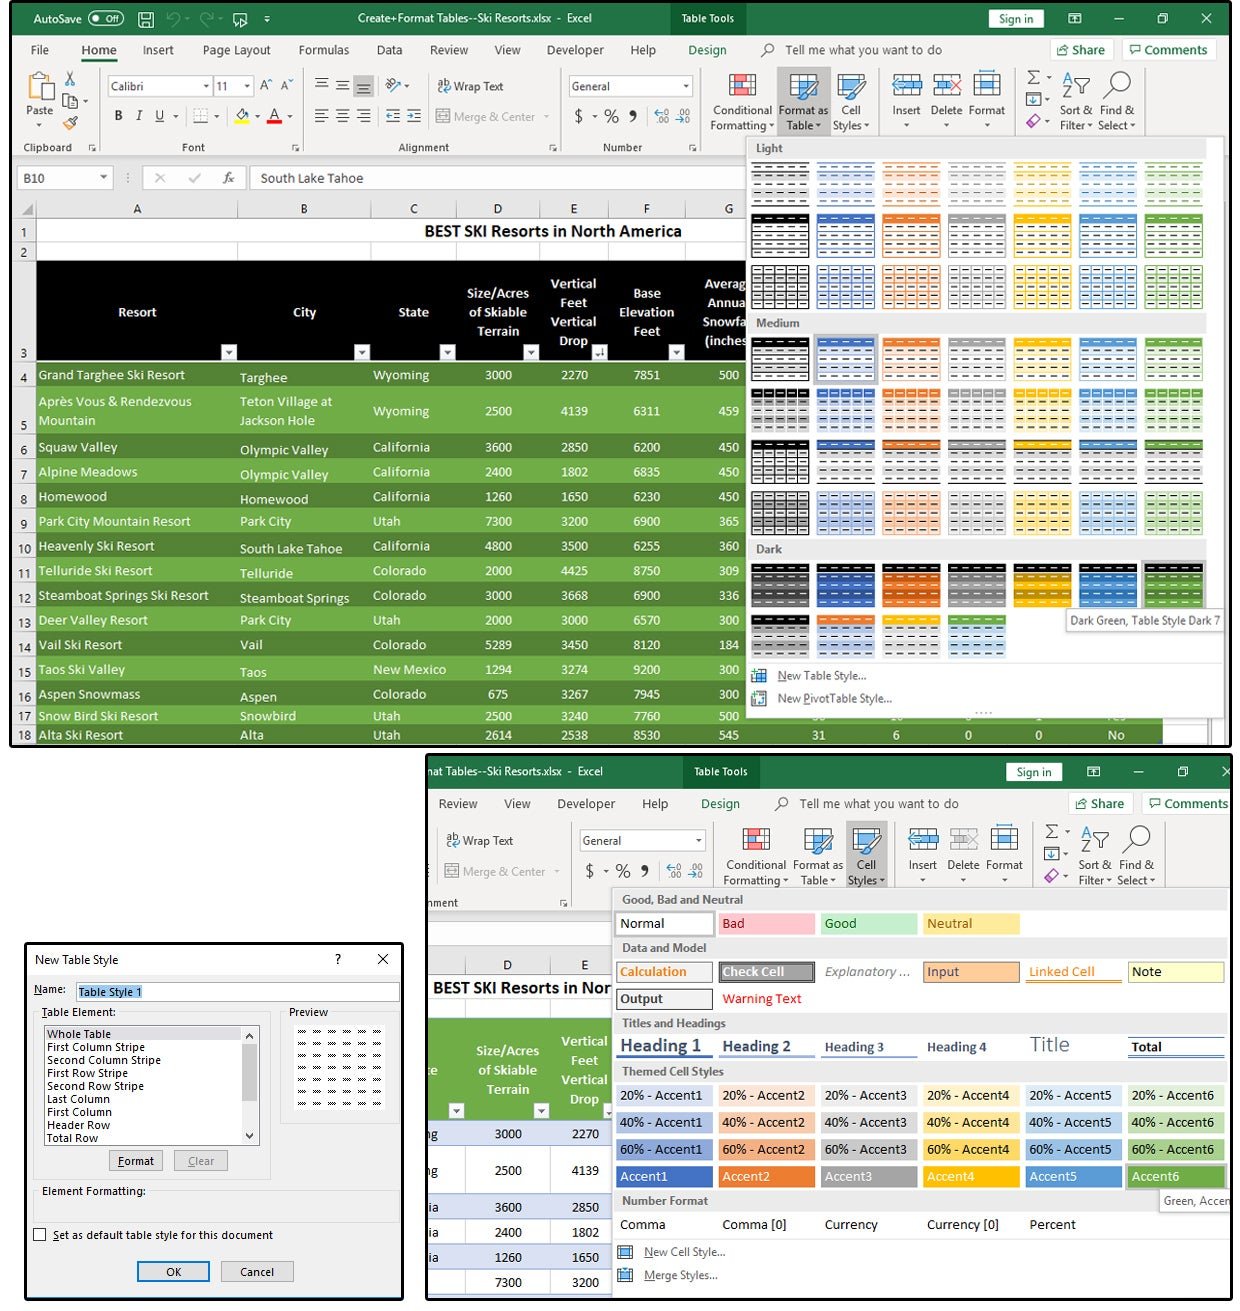Click Find & Select magnifier in top window
Image resolution: width=1240 pixels, height=1311 pixels.
1117,85
